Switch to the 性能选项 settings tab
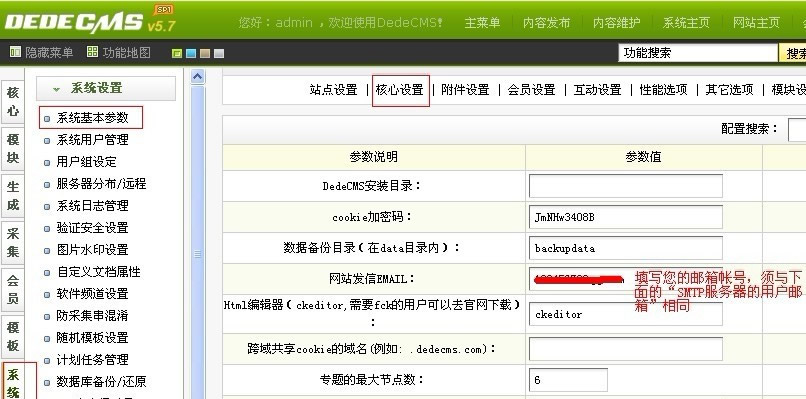806x399 pixels. (x=663, y=90)
